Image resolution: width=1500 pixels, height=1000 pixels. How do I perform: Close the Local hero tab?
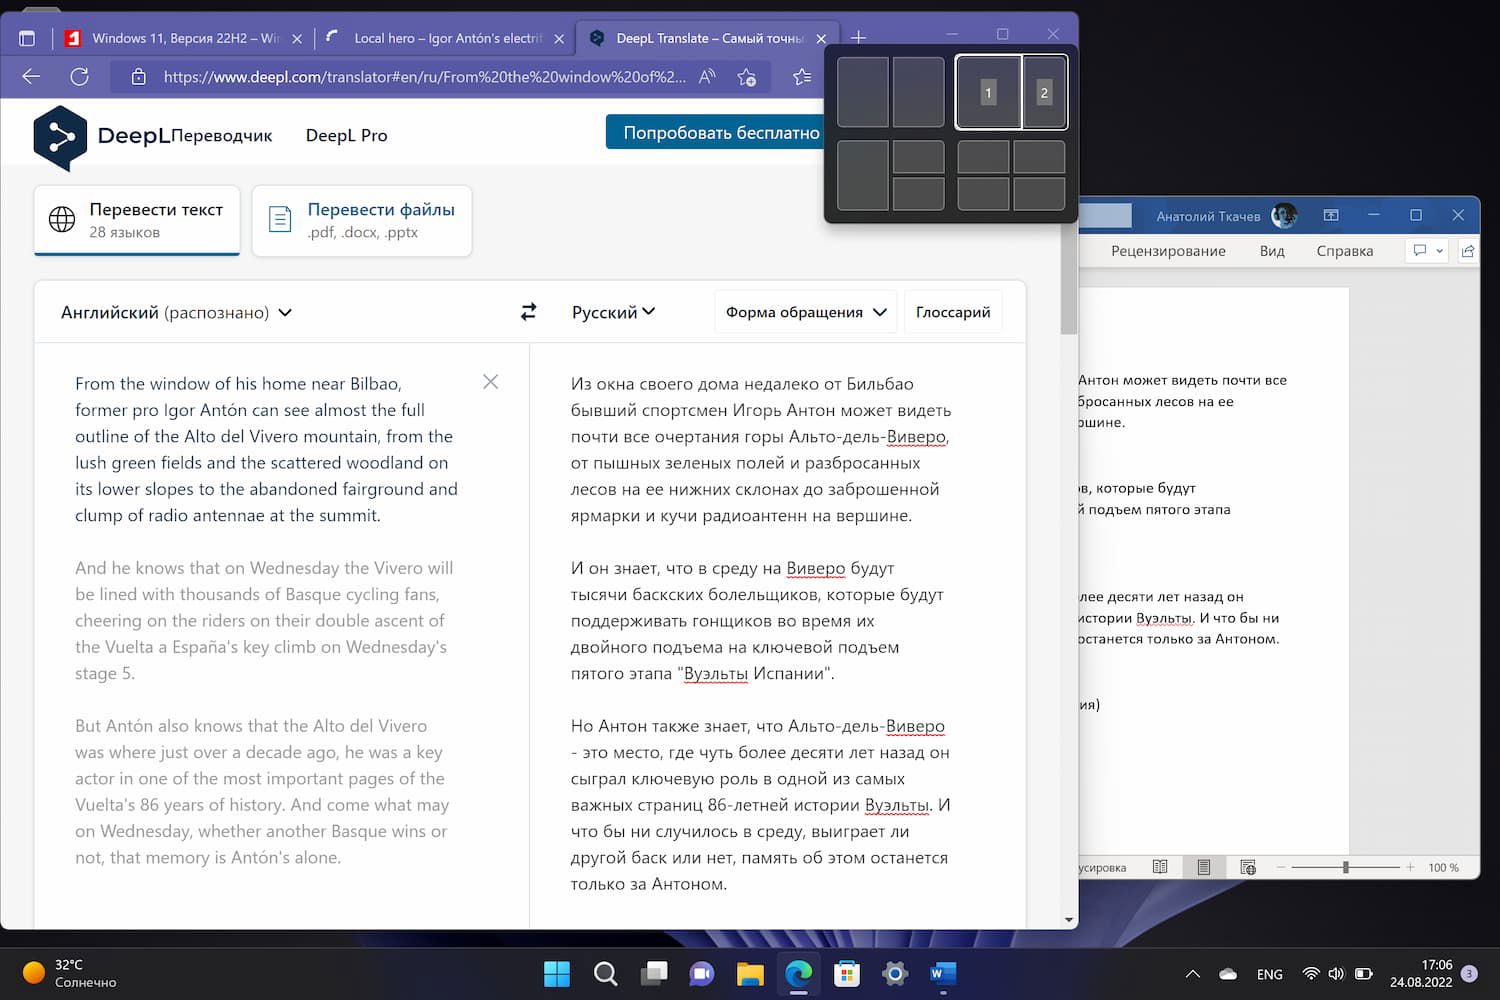click(x=559, y=39)
